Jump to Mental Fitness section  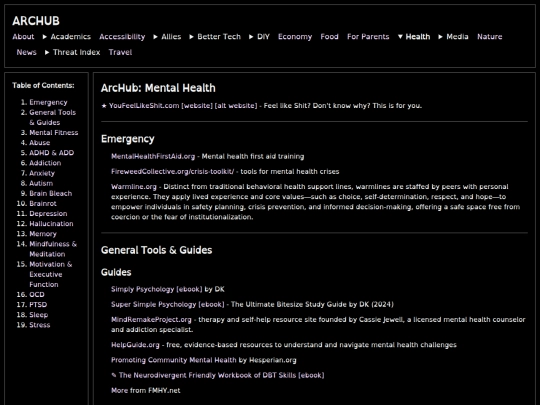54,133
